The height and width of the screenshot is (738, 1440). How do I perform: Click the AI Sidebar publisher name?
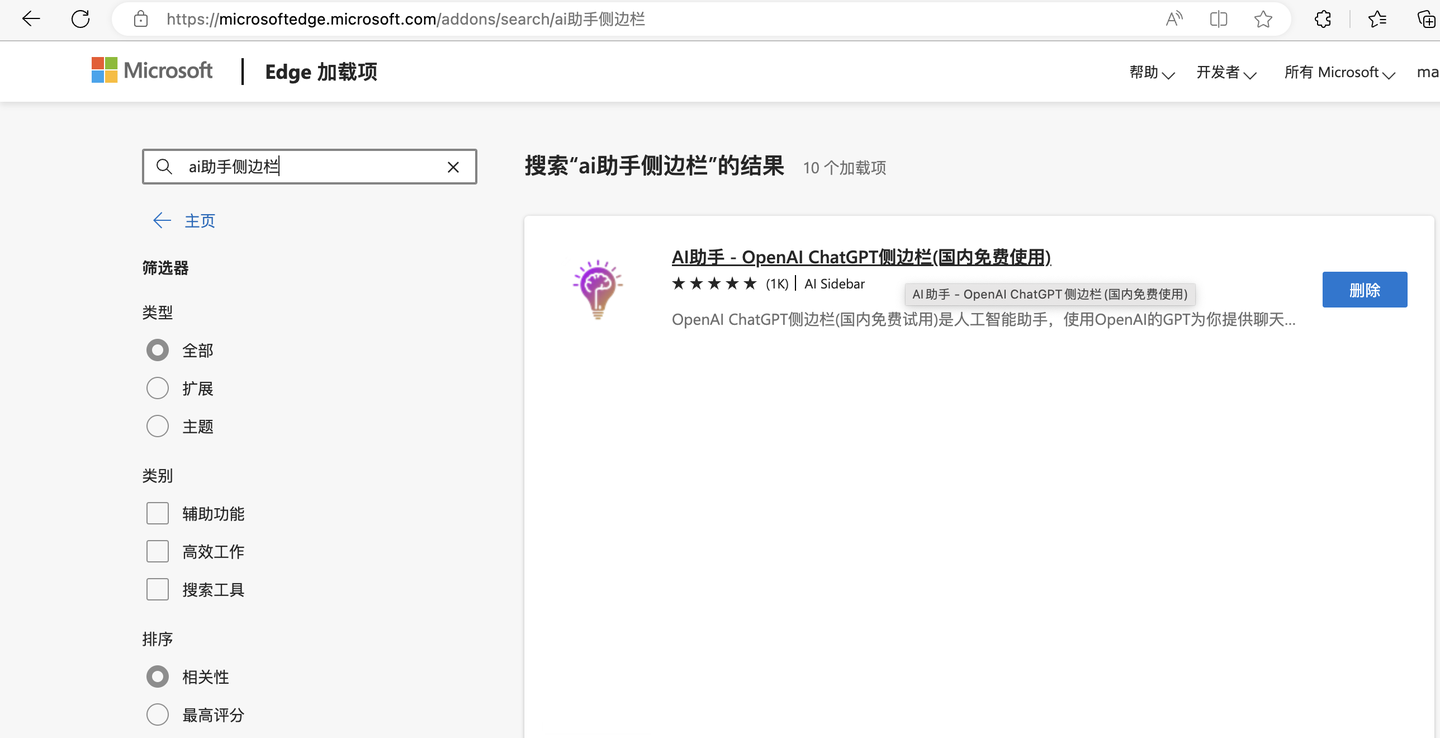835,284
